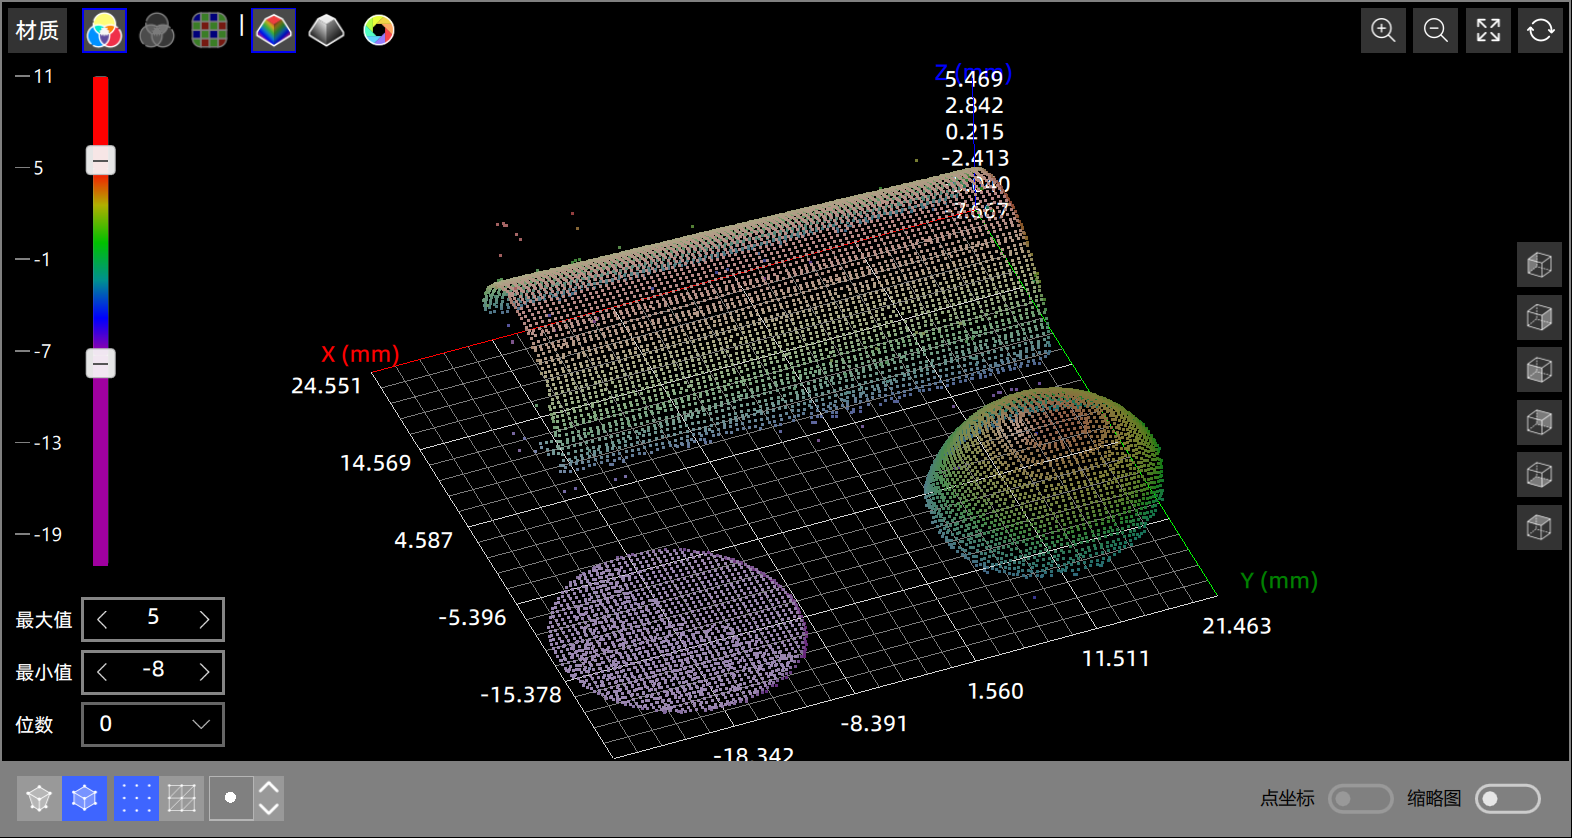Image resolution: width=1572 pixels, height=838 pixels.
Task: Increase the 最大值 value with right arrow
Action: pos(204,619)
